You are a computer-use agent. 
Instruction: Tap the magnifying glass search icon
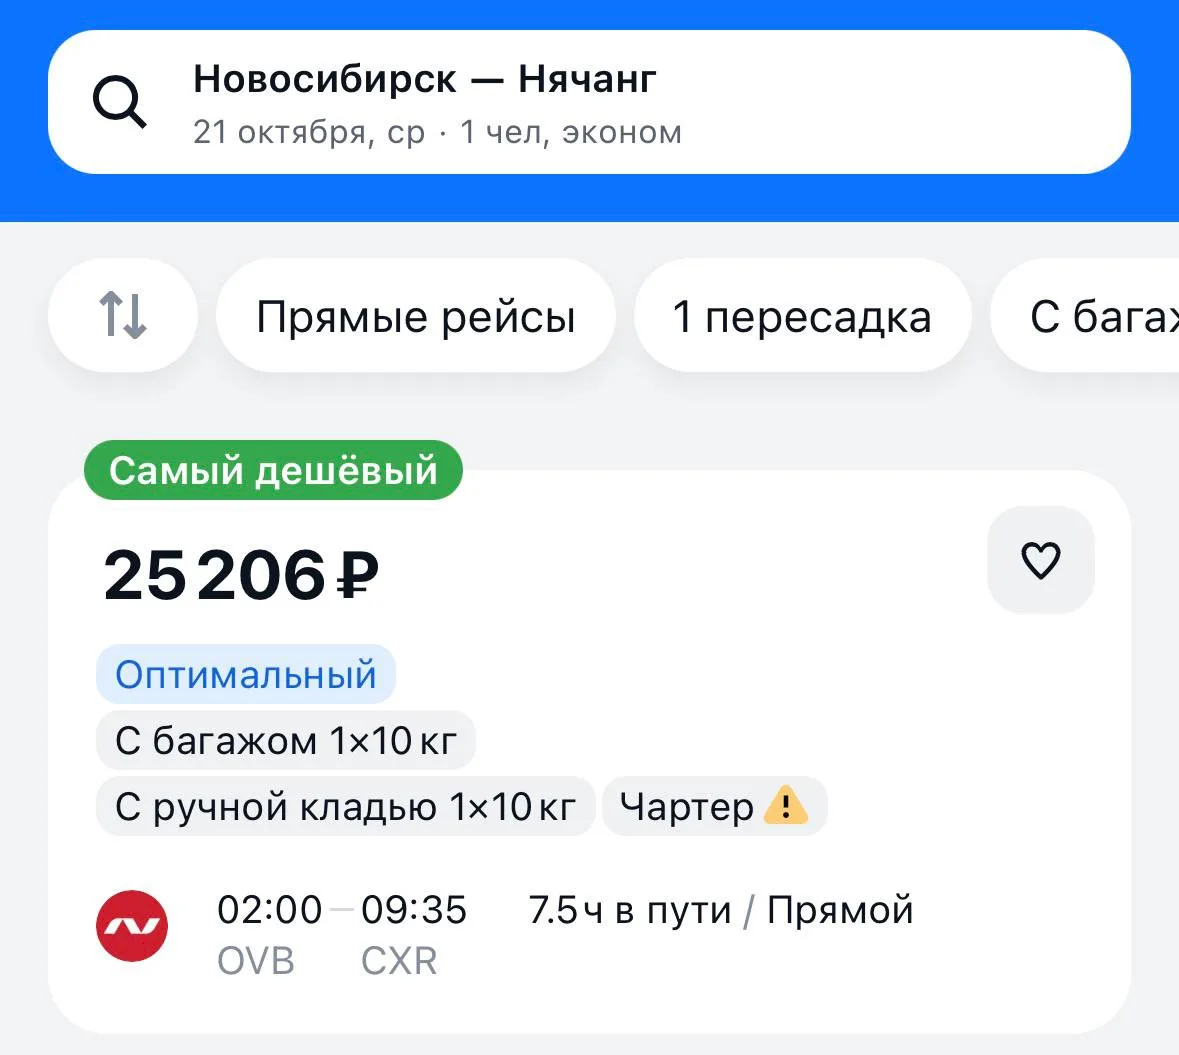pos(119,102)
